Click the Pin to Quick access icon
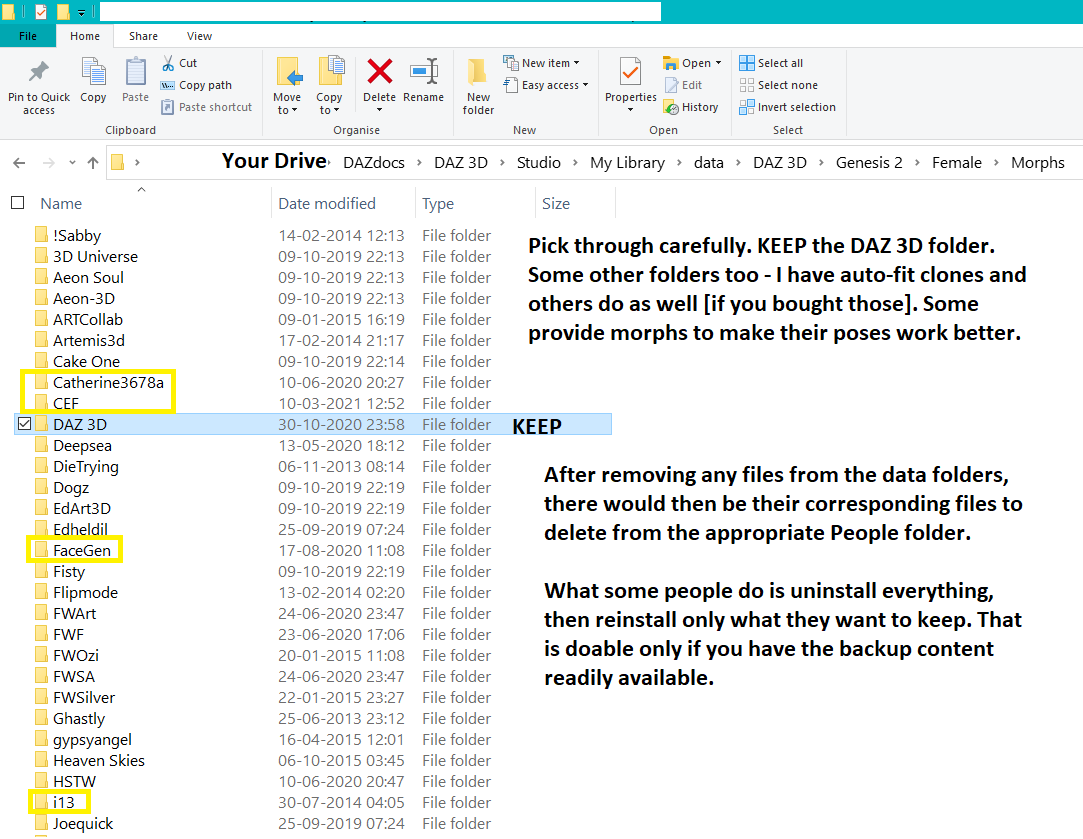 coord(39,72)
